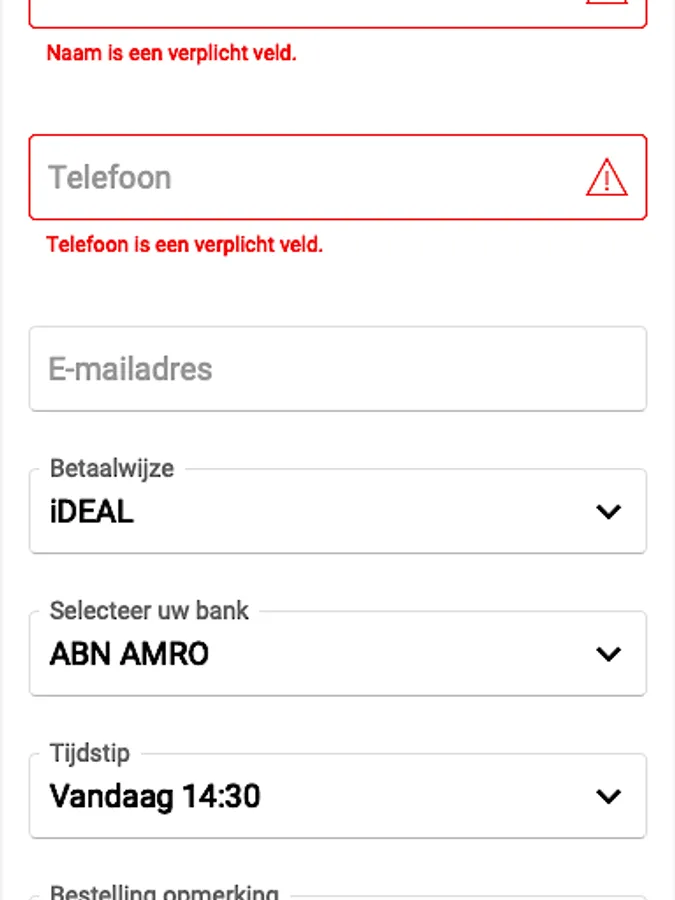This screenshot has width=675, height=900.
Task: Click the Tijdstip label
Action: (x=90, y=753)
